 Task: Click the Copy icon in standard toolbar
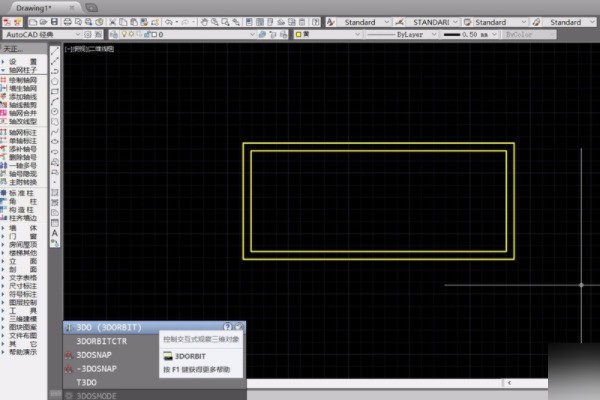(123, 22)
